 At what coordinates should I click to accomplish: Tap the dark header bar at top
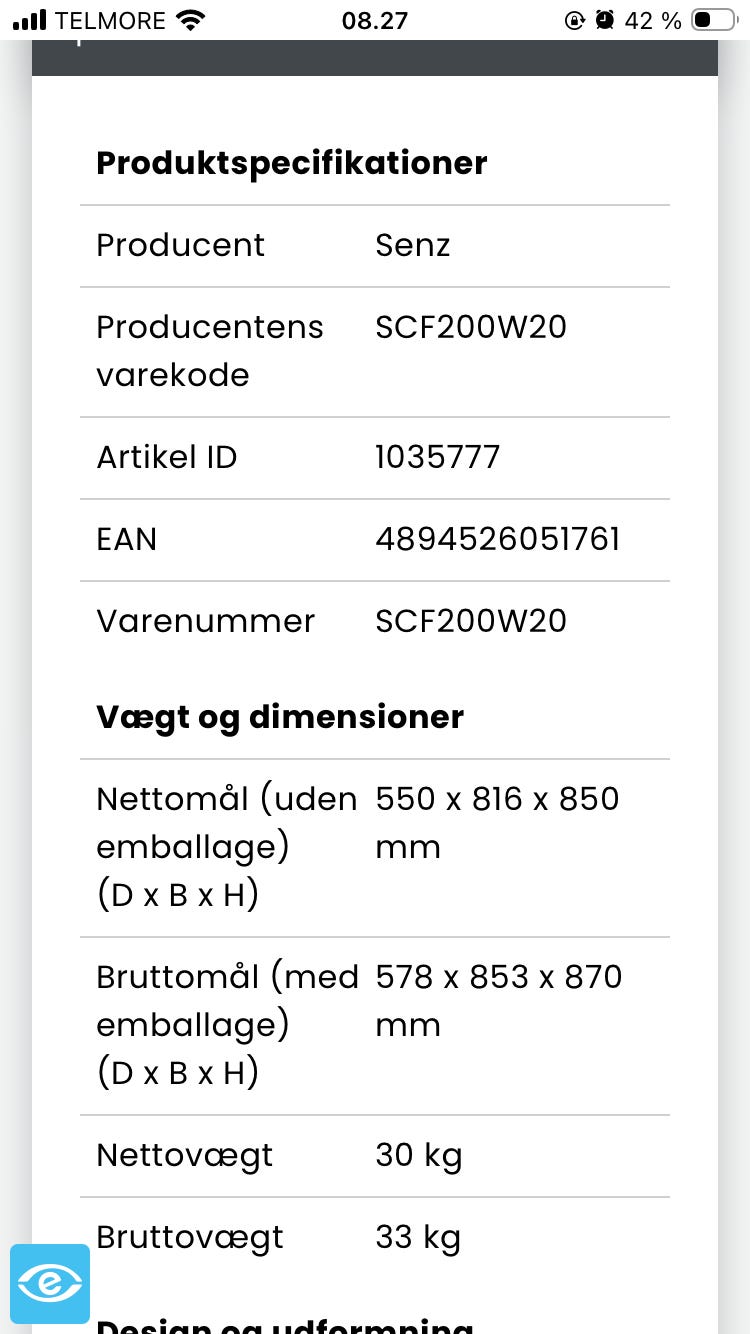click(375, 58)
